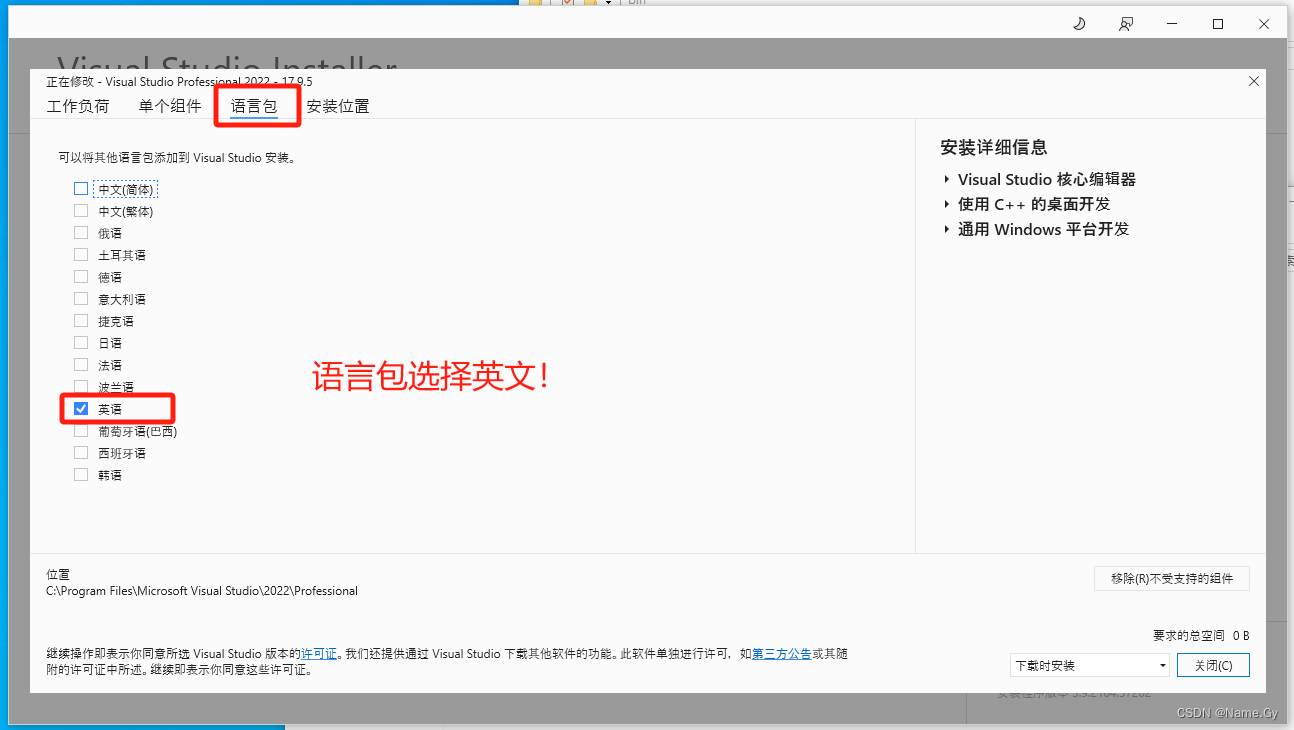Switch to the 单个组件 tab

(169, 105)
